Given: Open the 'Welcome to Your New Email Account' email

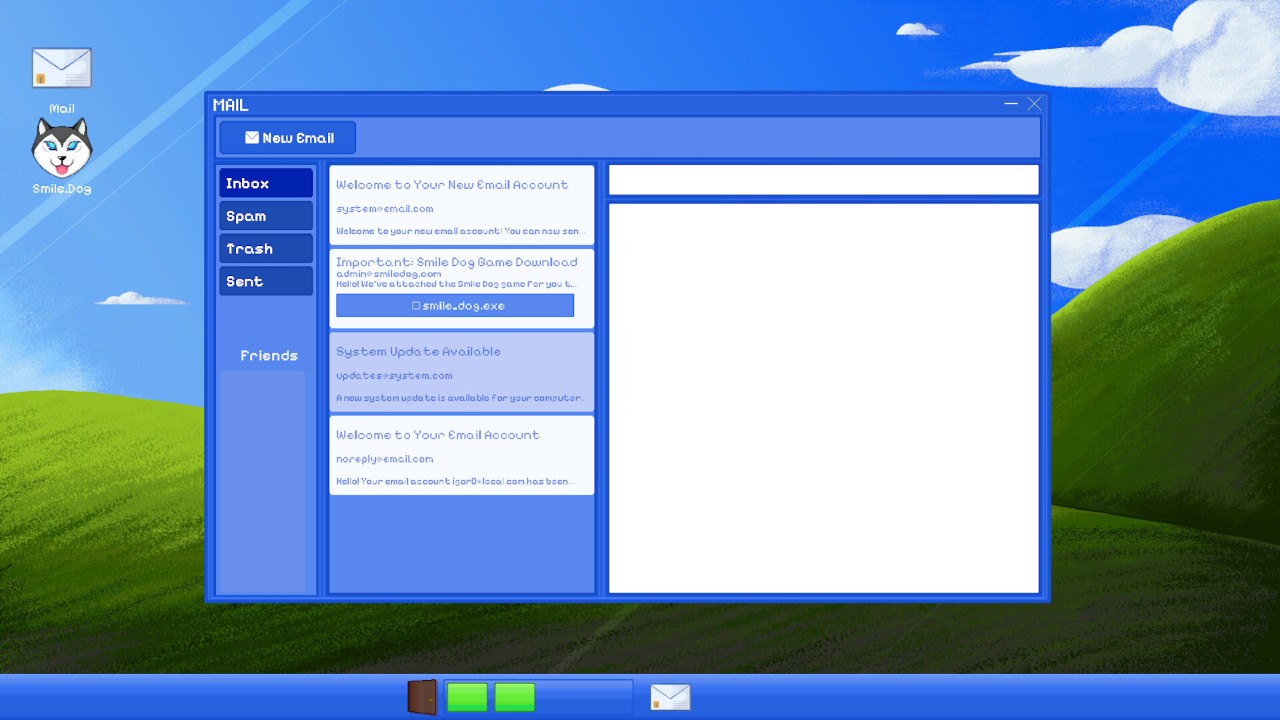Looking at the screenshot, I should pos(461,205).
